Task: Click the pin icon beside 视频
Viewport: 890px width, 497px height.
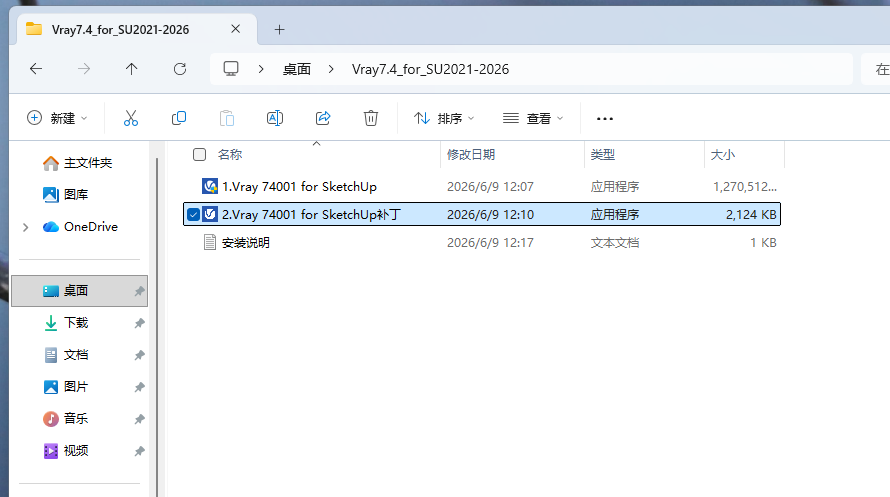Action: pos(139,451)
